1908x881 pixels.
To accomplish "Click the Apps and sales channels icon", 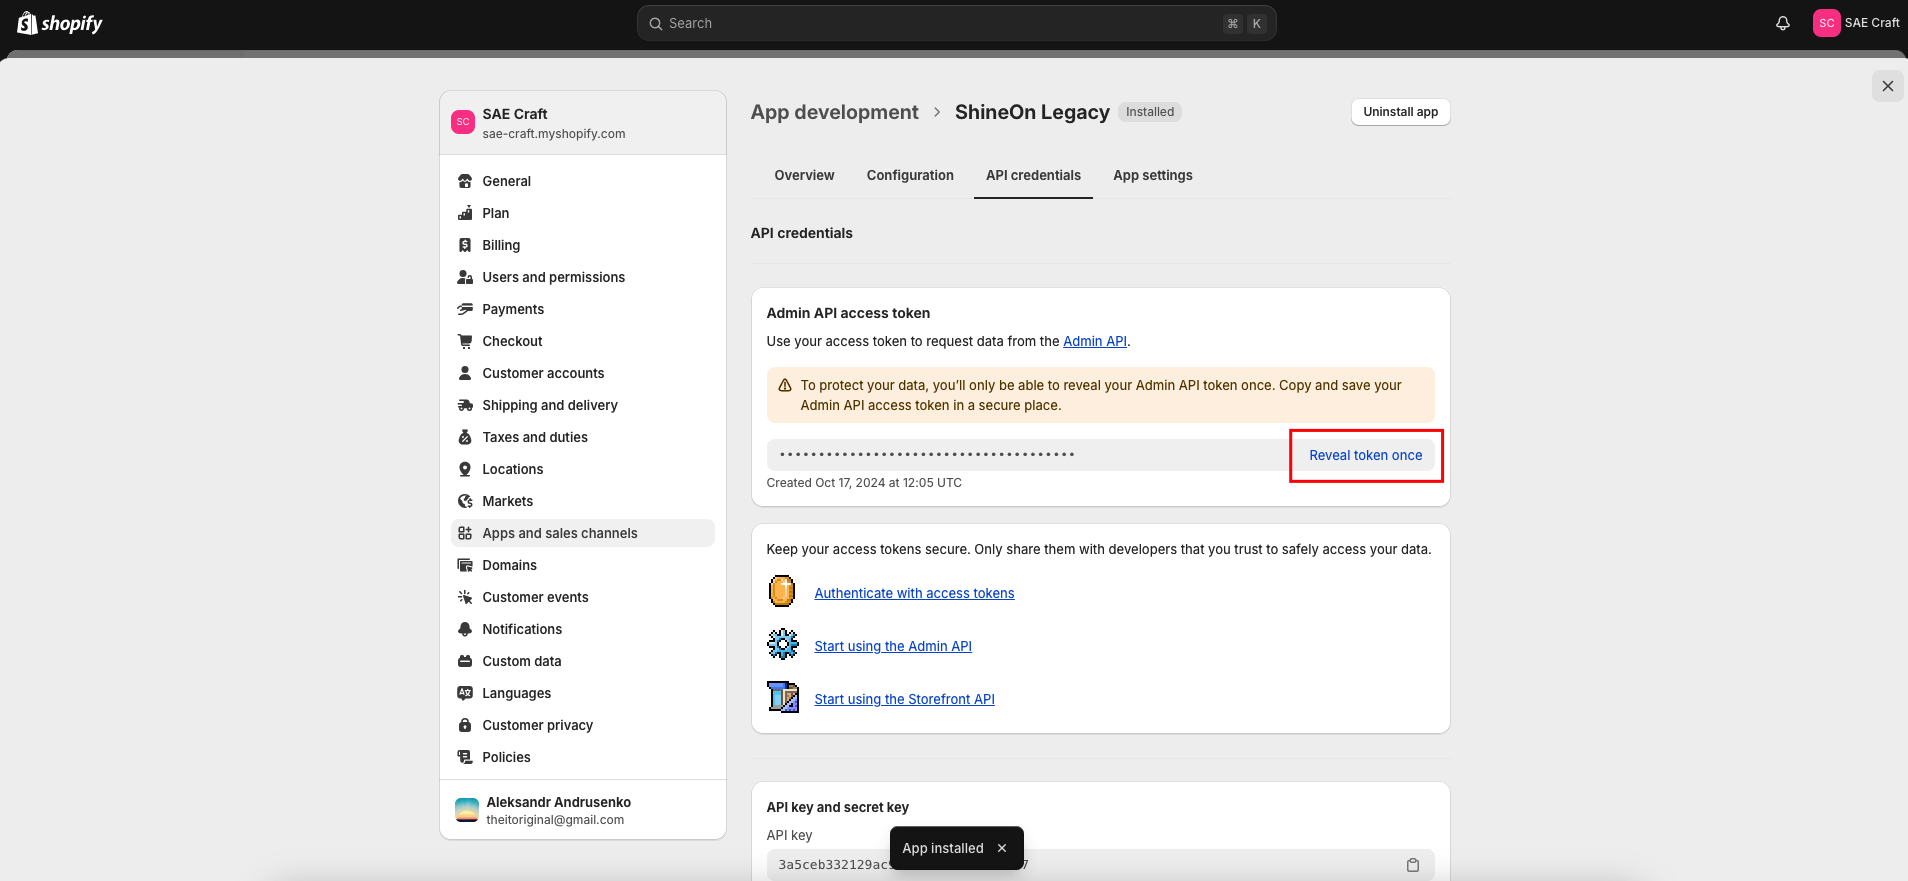I will point(465,533).
